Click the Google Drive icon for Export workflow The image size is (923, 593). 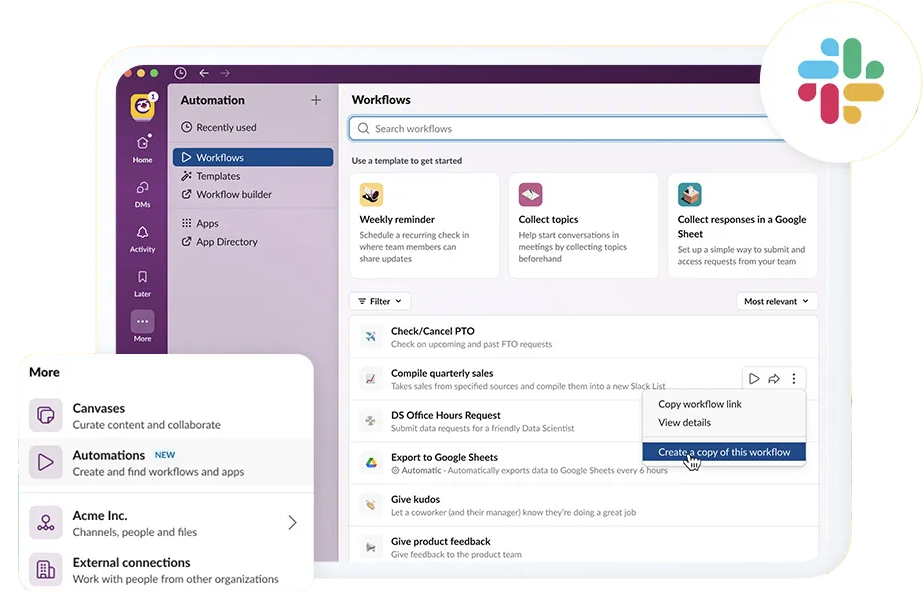coord(371,463)
